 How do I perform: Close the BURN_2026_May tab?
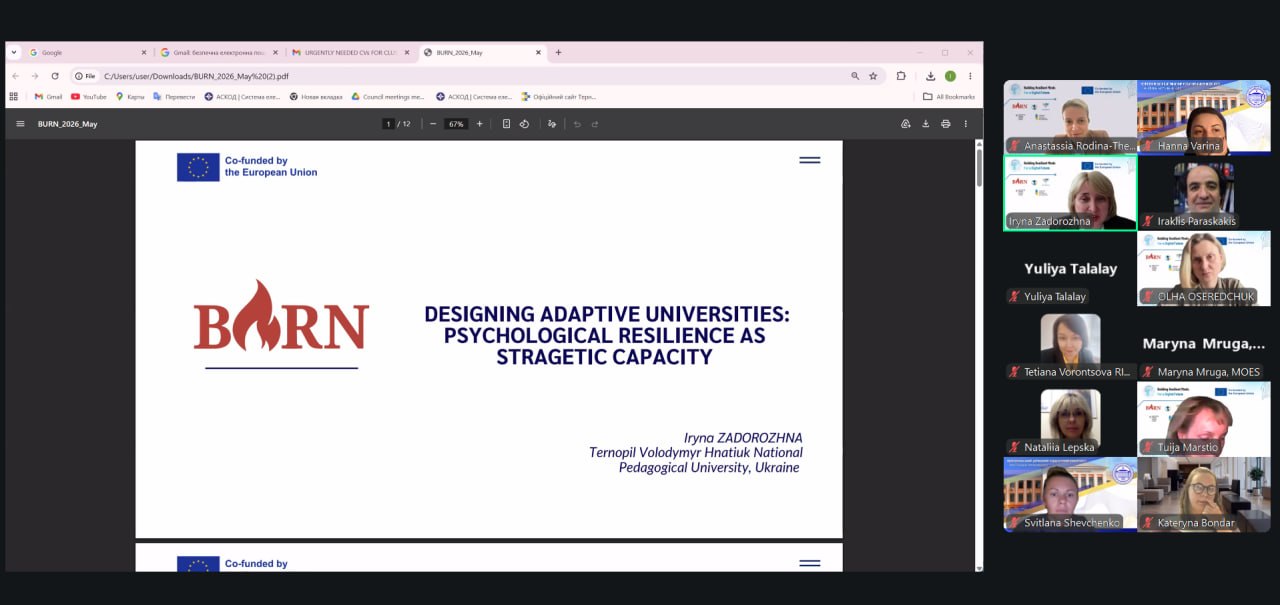coord(538,52)
